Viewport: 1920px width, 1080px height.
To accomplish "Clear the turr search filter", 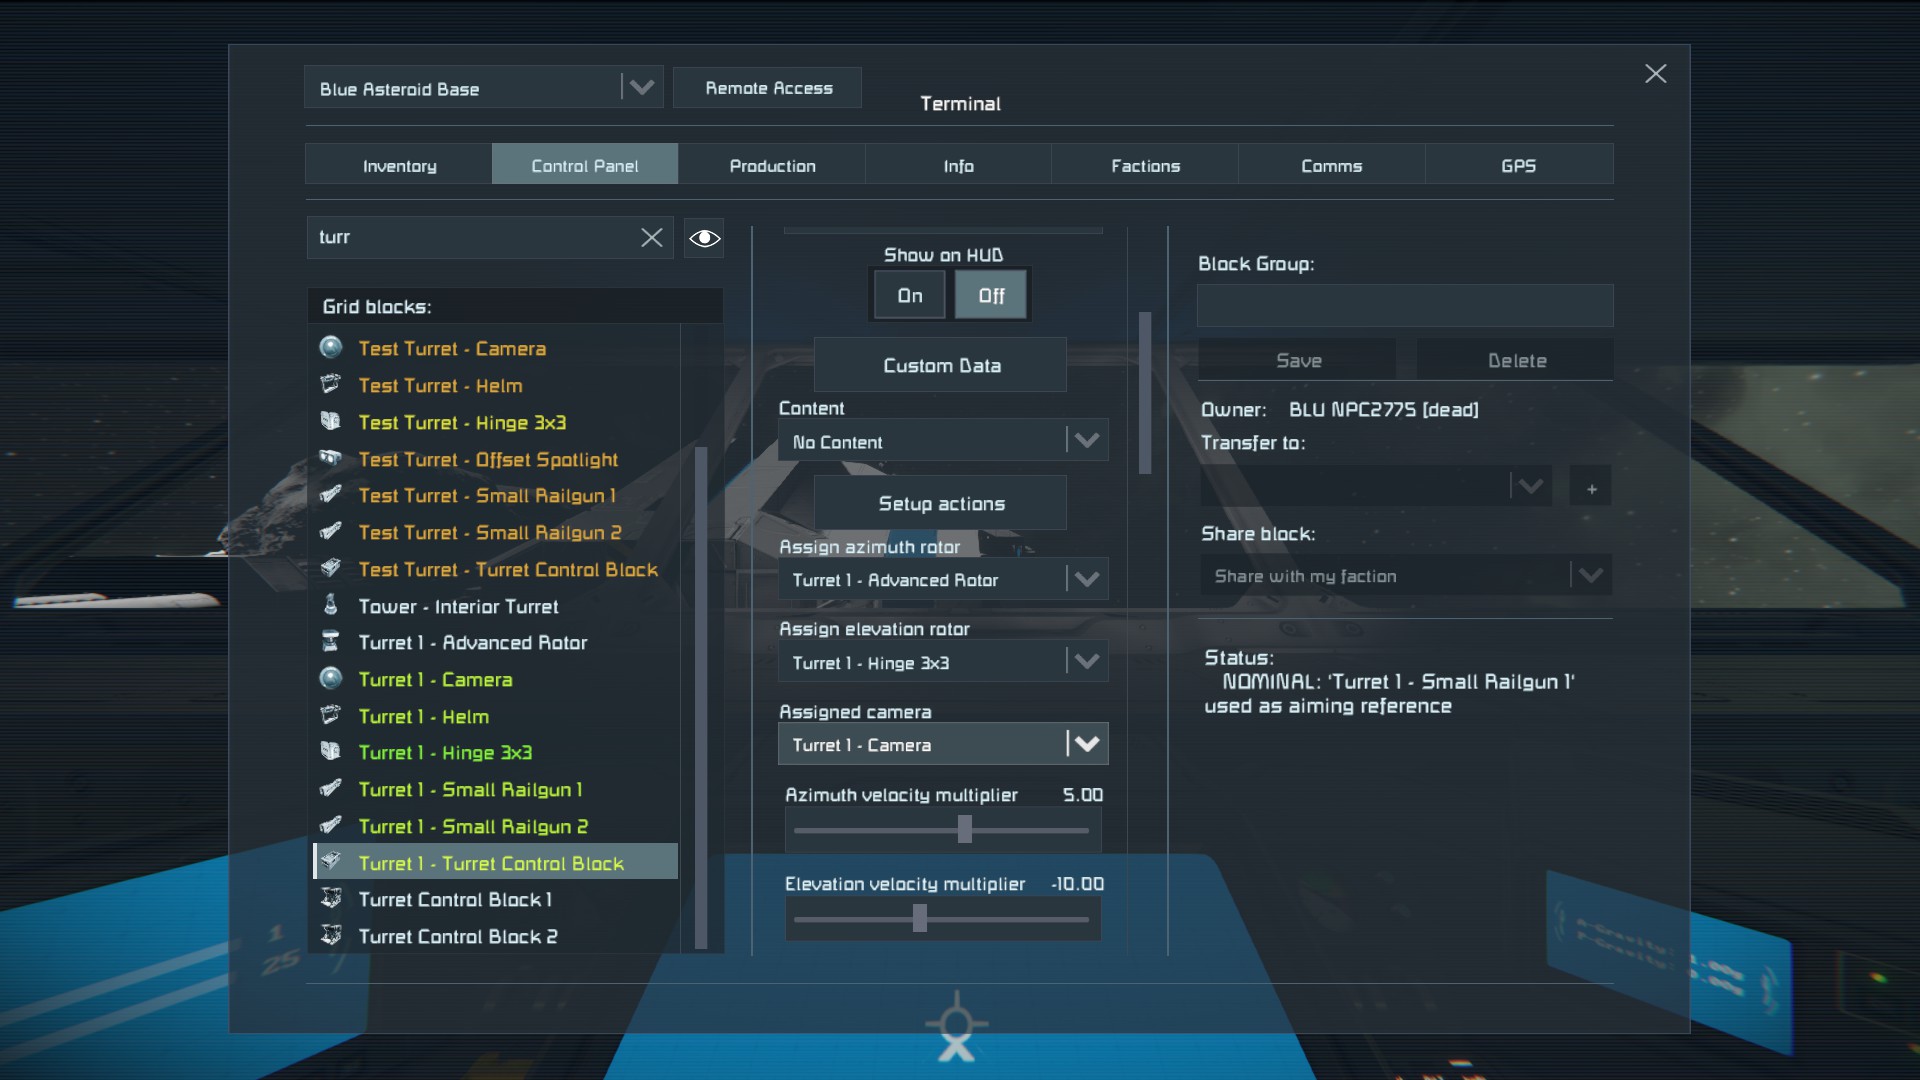I will click(x=651, y=237).
